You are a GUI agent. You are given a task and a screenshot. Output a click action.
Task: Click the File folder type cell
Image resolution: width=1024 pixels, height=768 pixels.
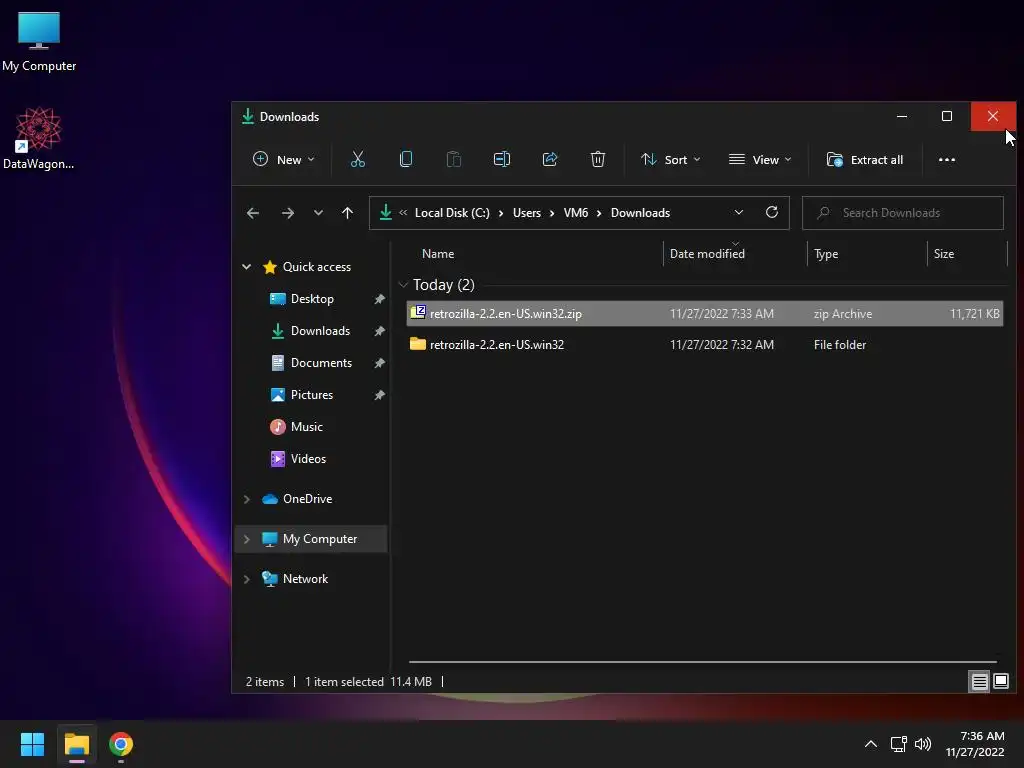pos(840,345)
